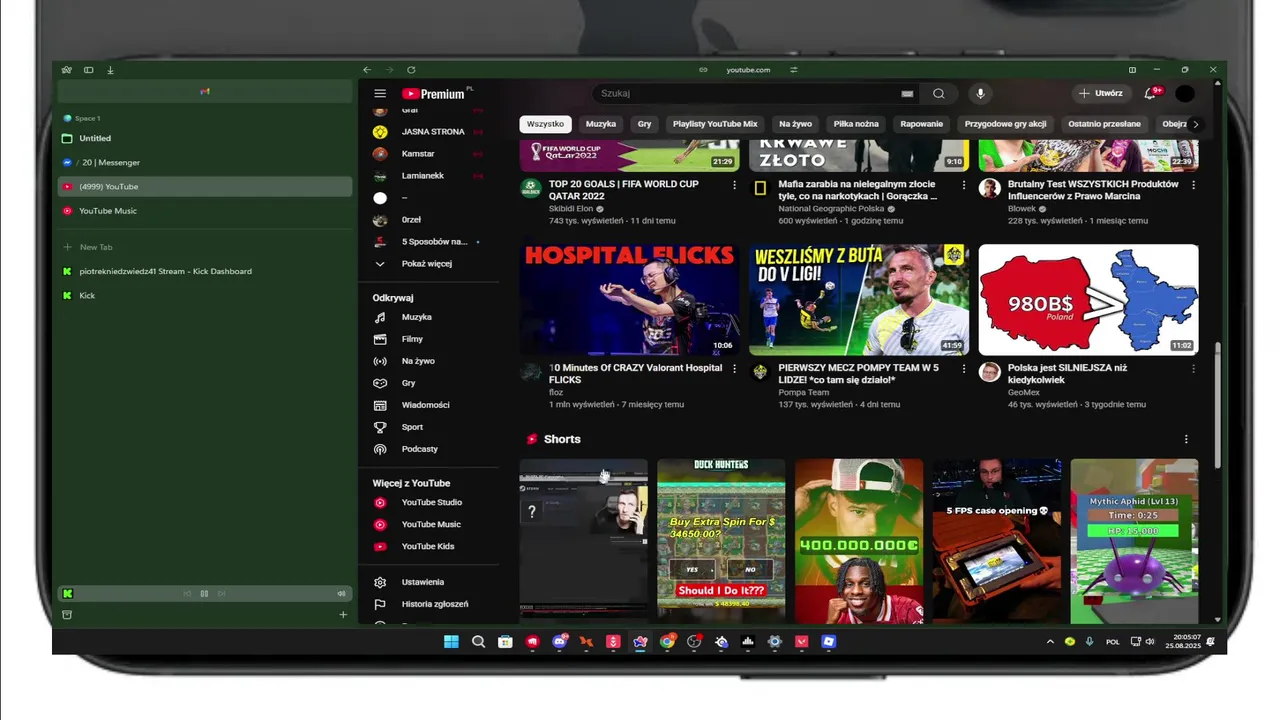Select the Playlisty YouTube Mix chip
The height and width of the screenshot is (720, 1280).
click(715, 124)
